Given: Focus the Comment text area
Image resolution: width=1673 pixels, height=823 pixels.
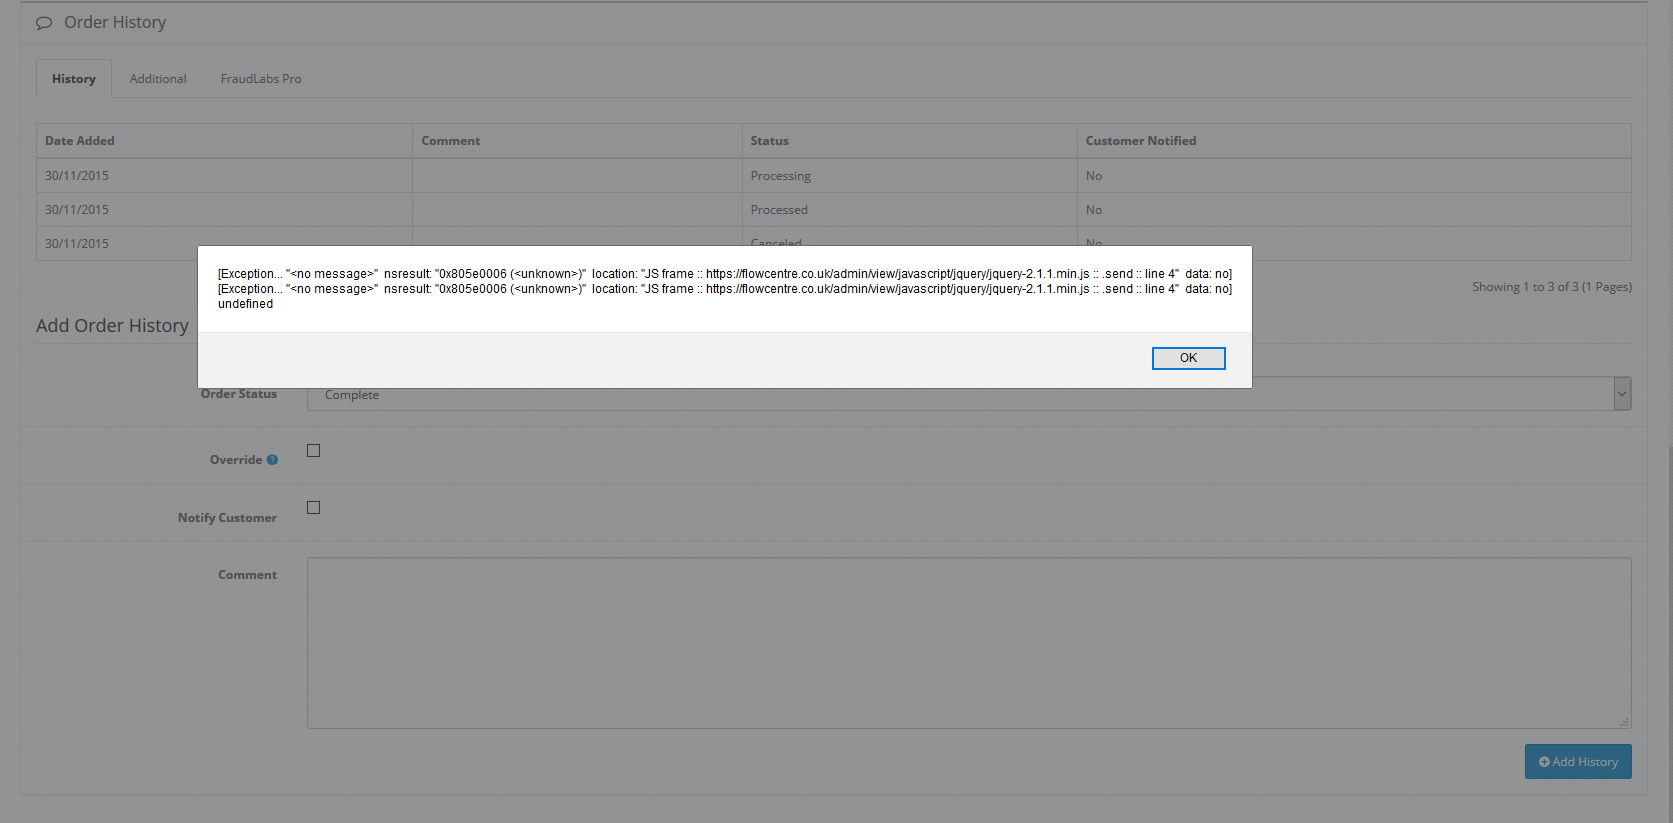Looking at the screenshot, I should click(x=968, y=643).
